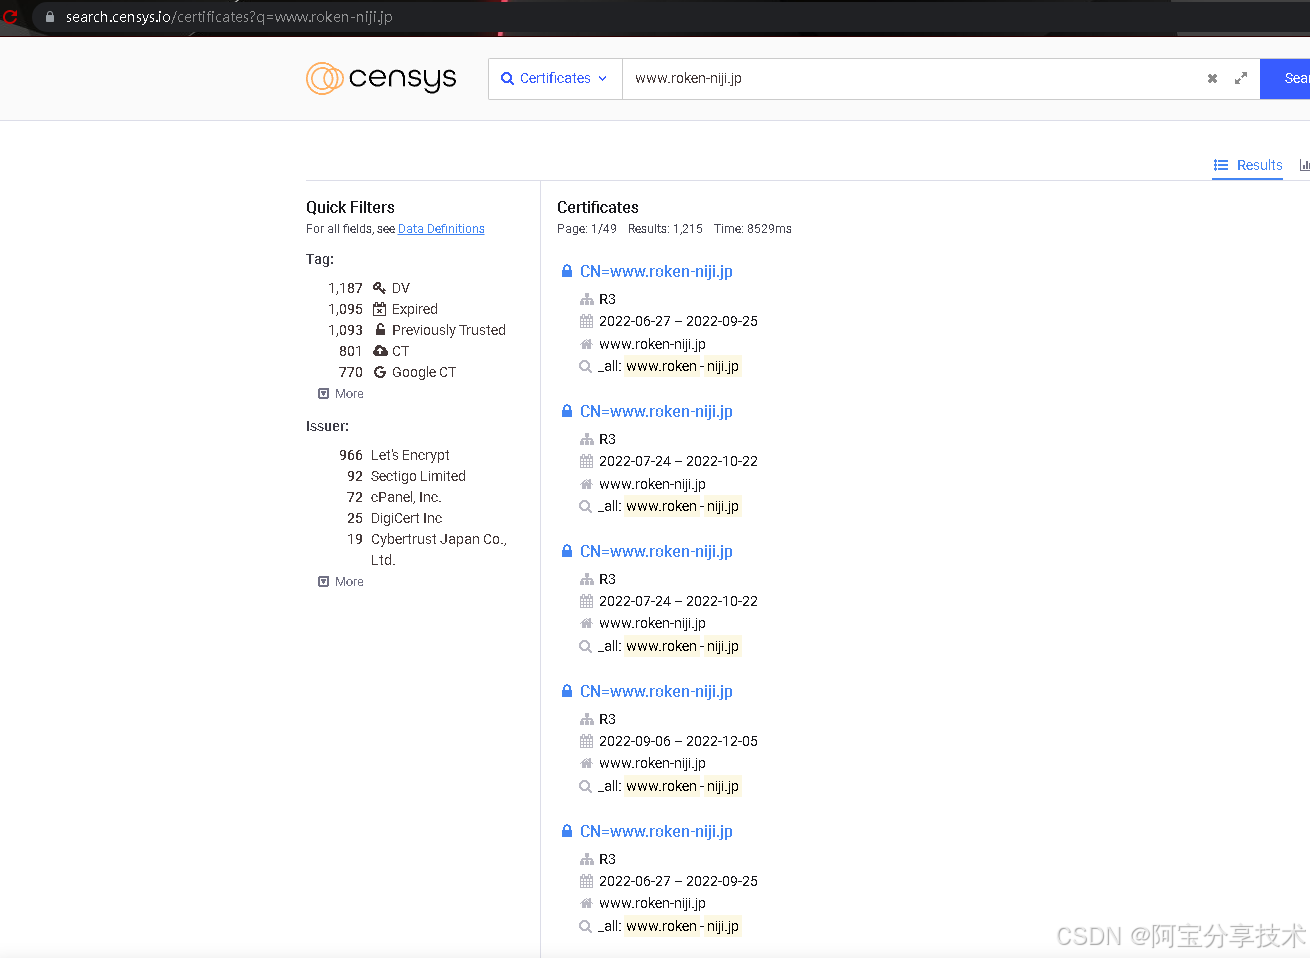Image resolution: width=1310 pixels, height=958 pixels.
Task: Open the Certificates search type dropdown
Action: coord(555,79)
